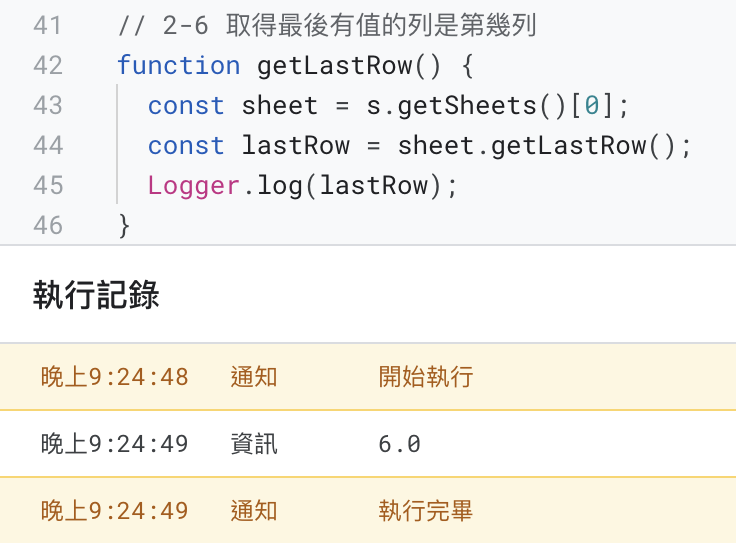Select the 開始執行 log entry row
Screen dimensions: 736x556
coord(368,377)
